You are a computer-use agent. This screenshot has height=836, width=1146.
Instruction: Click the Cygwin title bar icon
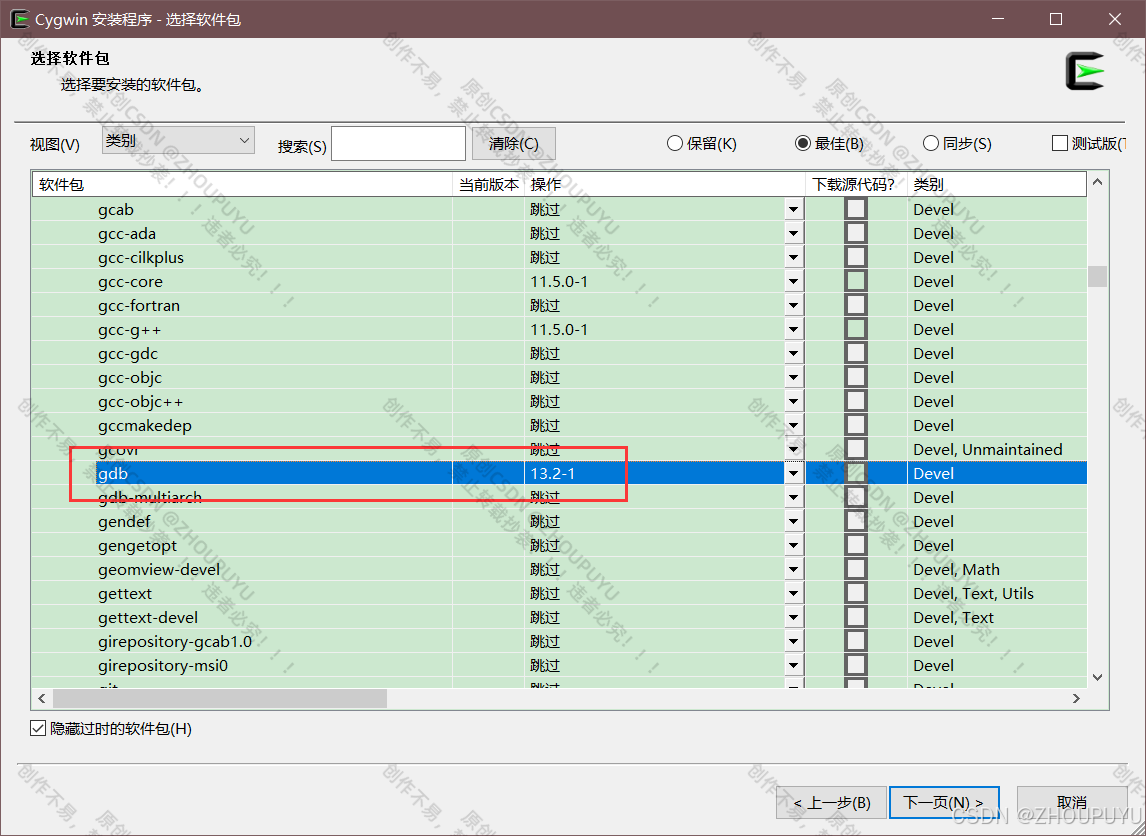(20, 19)
